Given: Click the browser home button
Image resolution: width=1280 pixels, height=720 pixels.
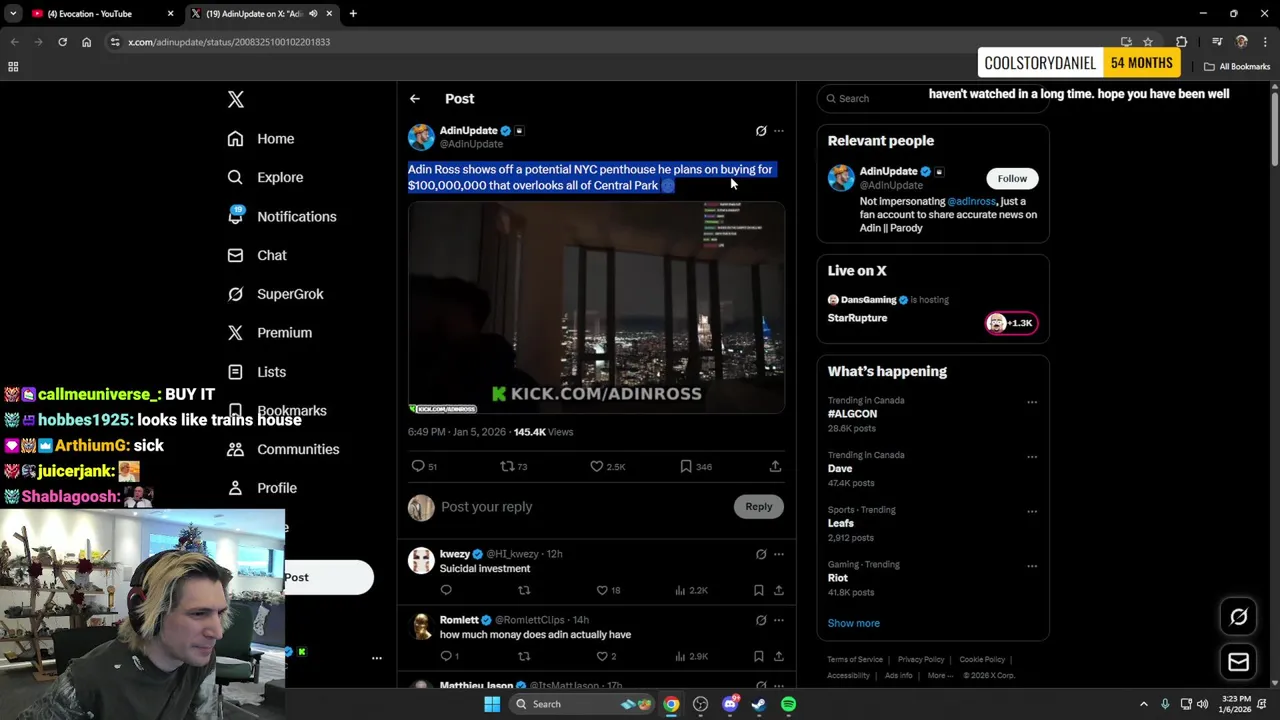Looking at the screenshot, I should [86, 42].
